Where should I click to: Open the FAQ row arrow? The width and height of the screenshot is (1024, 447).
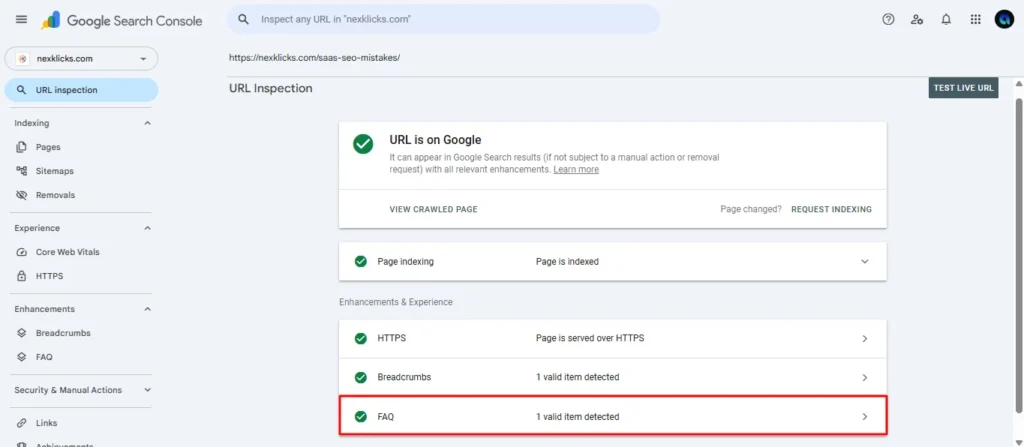coord(865,416)
